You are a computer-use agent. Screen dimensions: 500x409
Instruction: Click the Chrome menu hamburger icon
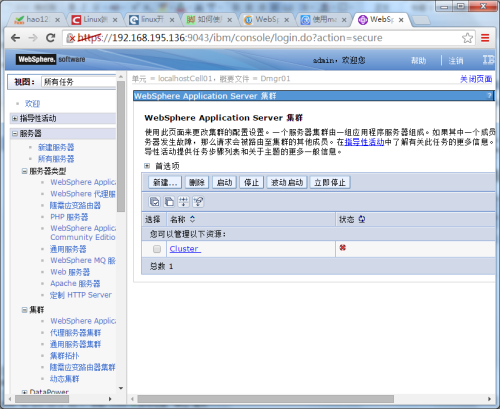(485, 38)
